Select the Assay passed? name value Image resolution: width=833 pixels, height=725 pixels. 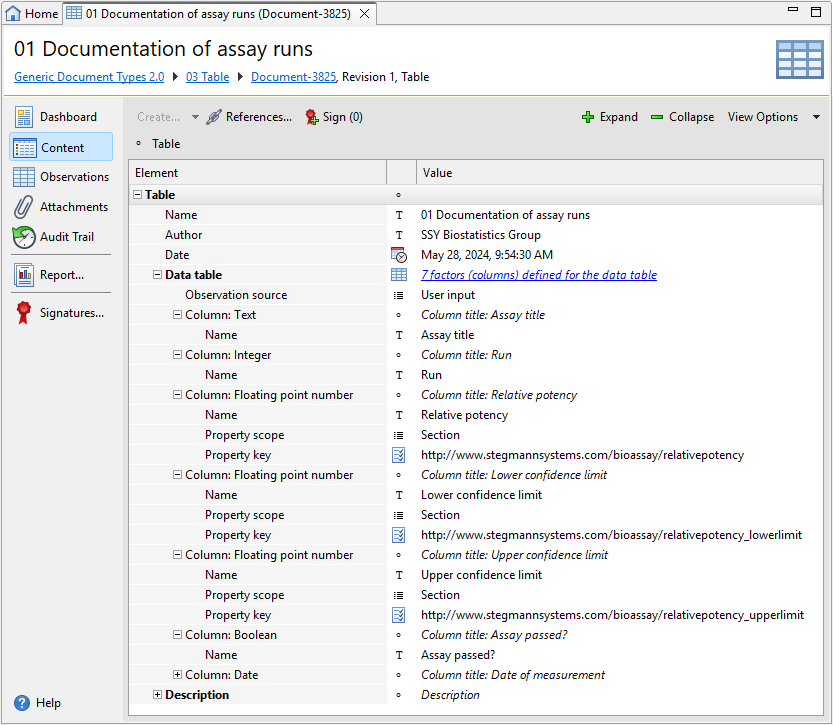(458, 655)
